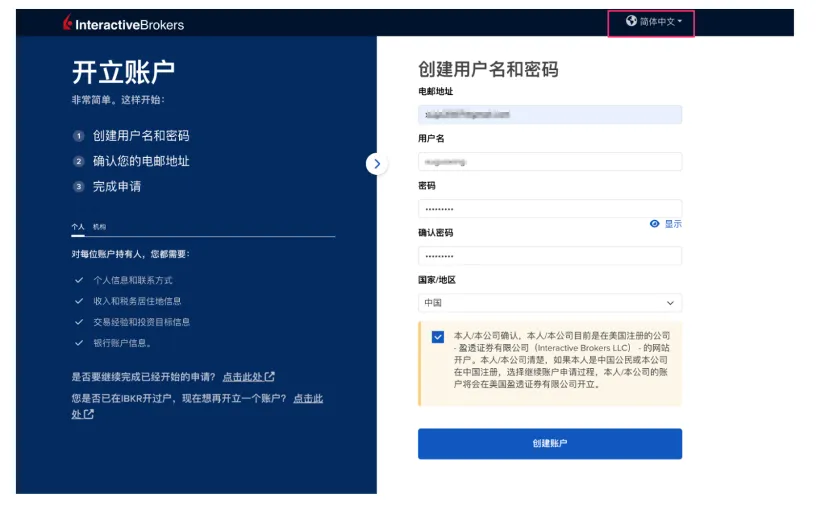Image resolution: width=830 pixels, height=526 pixels.
Task: Click 点击此处 link to open another IBKR account
Action: pyautogui.click(x=308, y=398)
